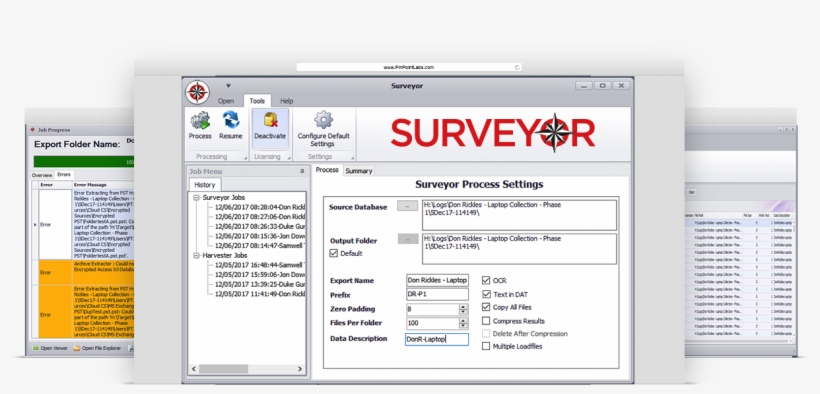The width and height of the screenshot is (820, 394).
Task: Open the Overview tab in Job Progress
Action: (42, 175)
